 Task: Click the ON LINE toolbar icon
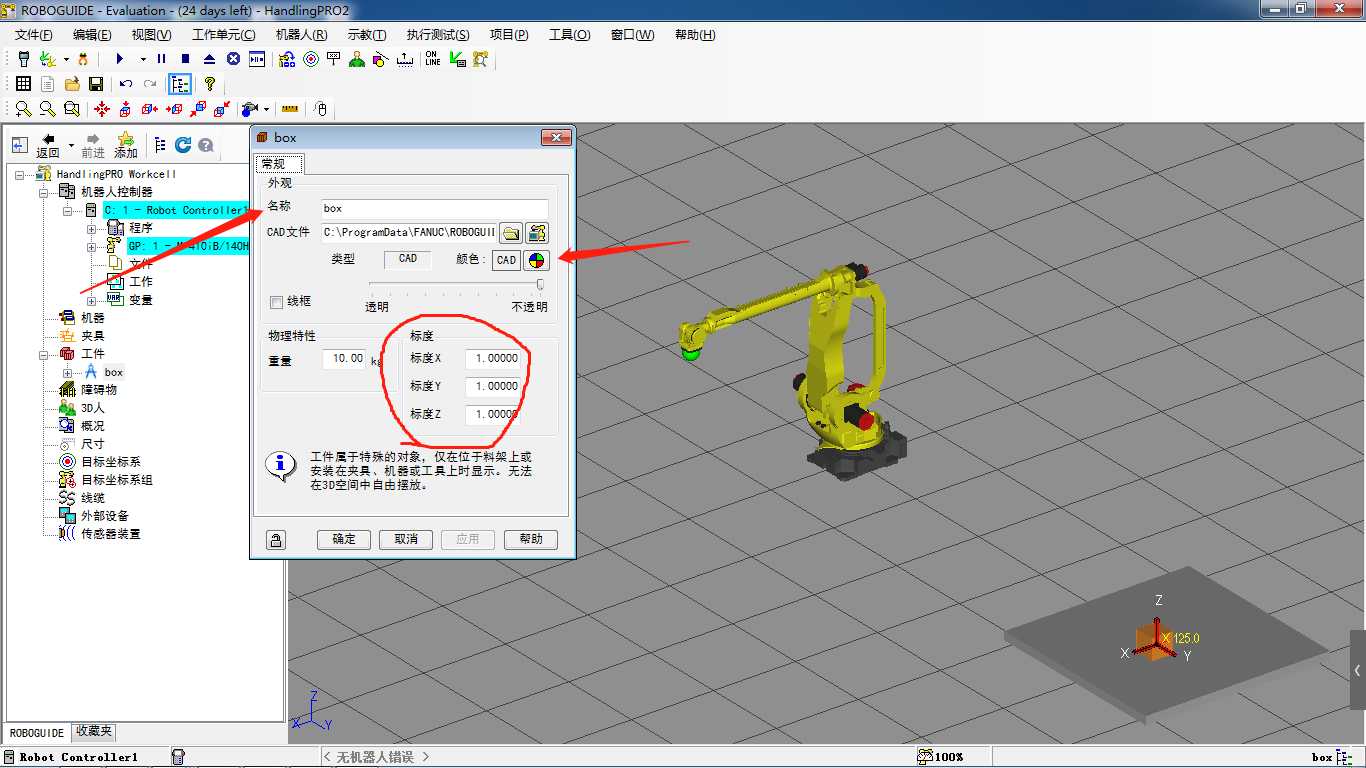click(x=432, y=59)
